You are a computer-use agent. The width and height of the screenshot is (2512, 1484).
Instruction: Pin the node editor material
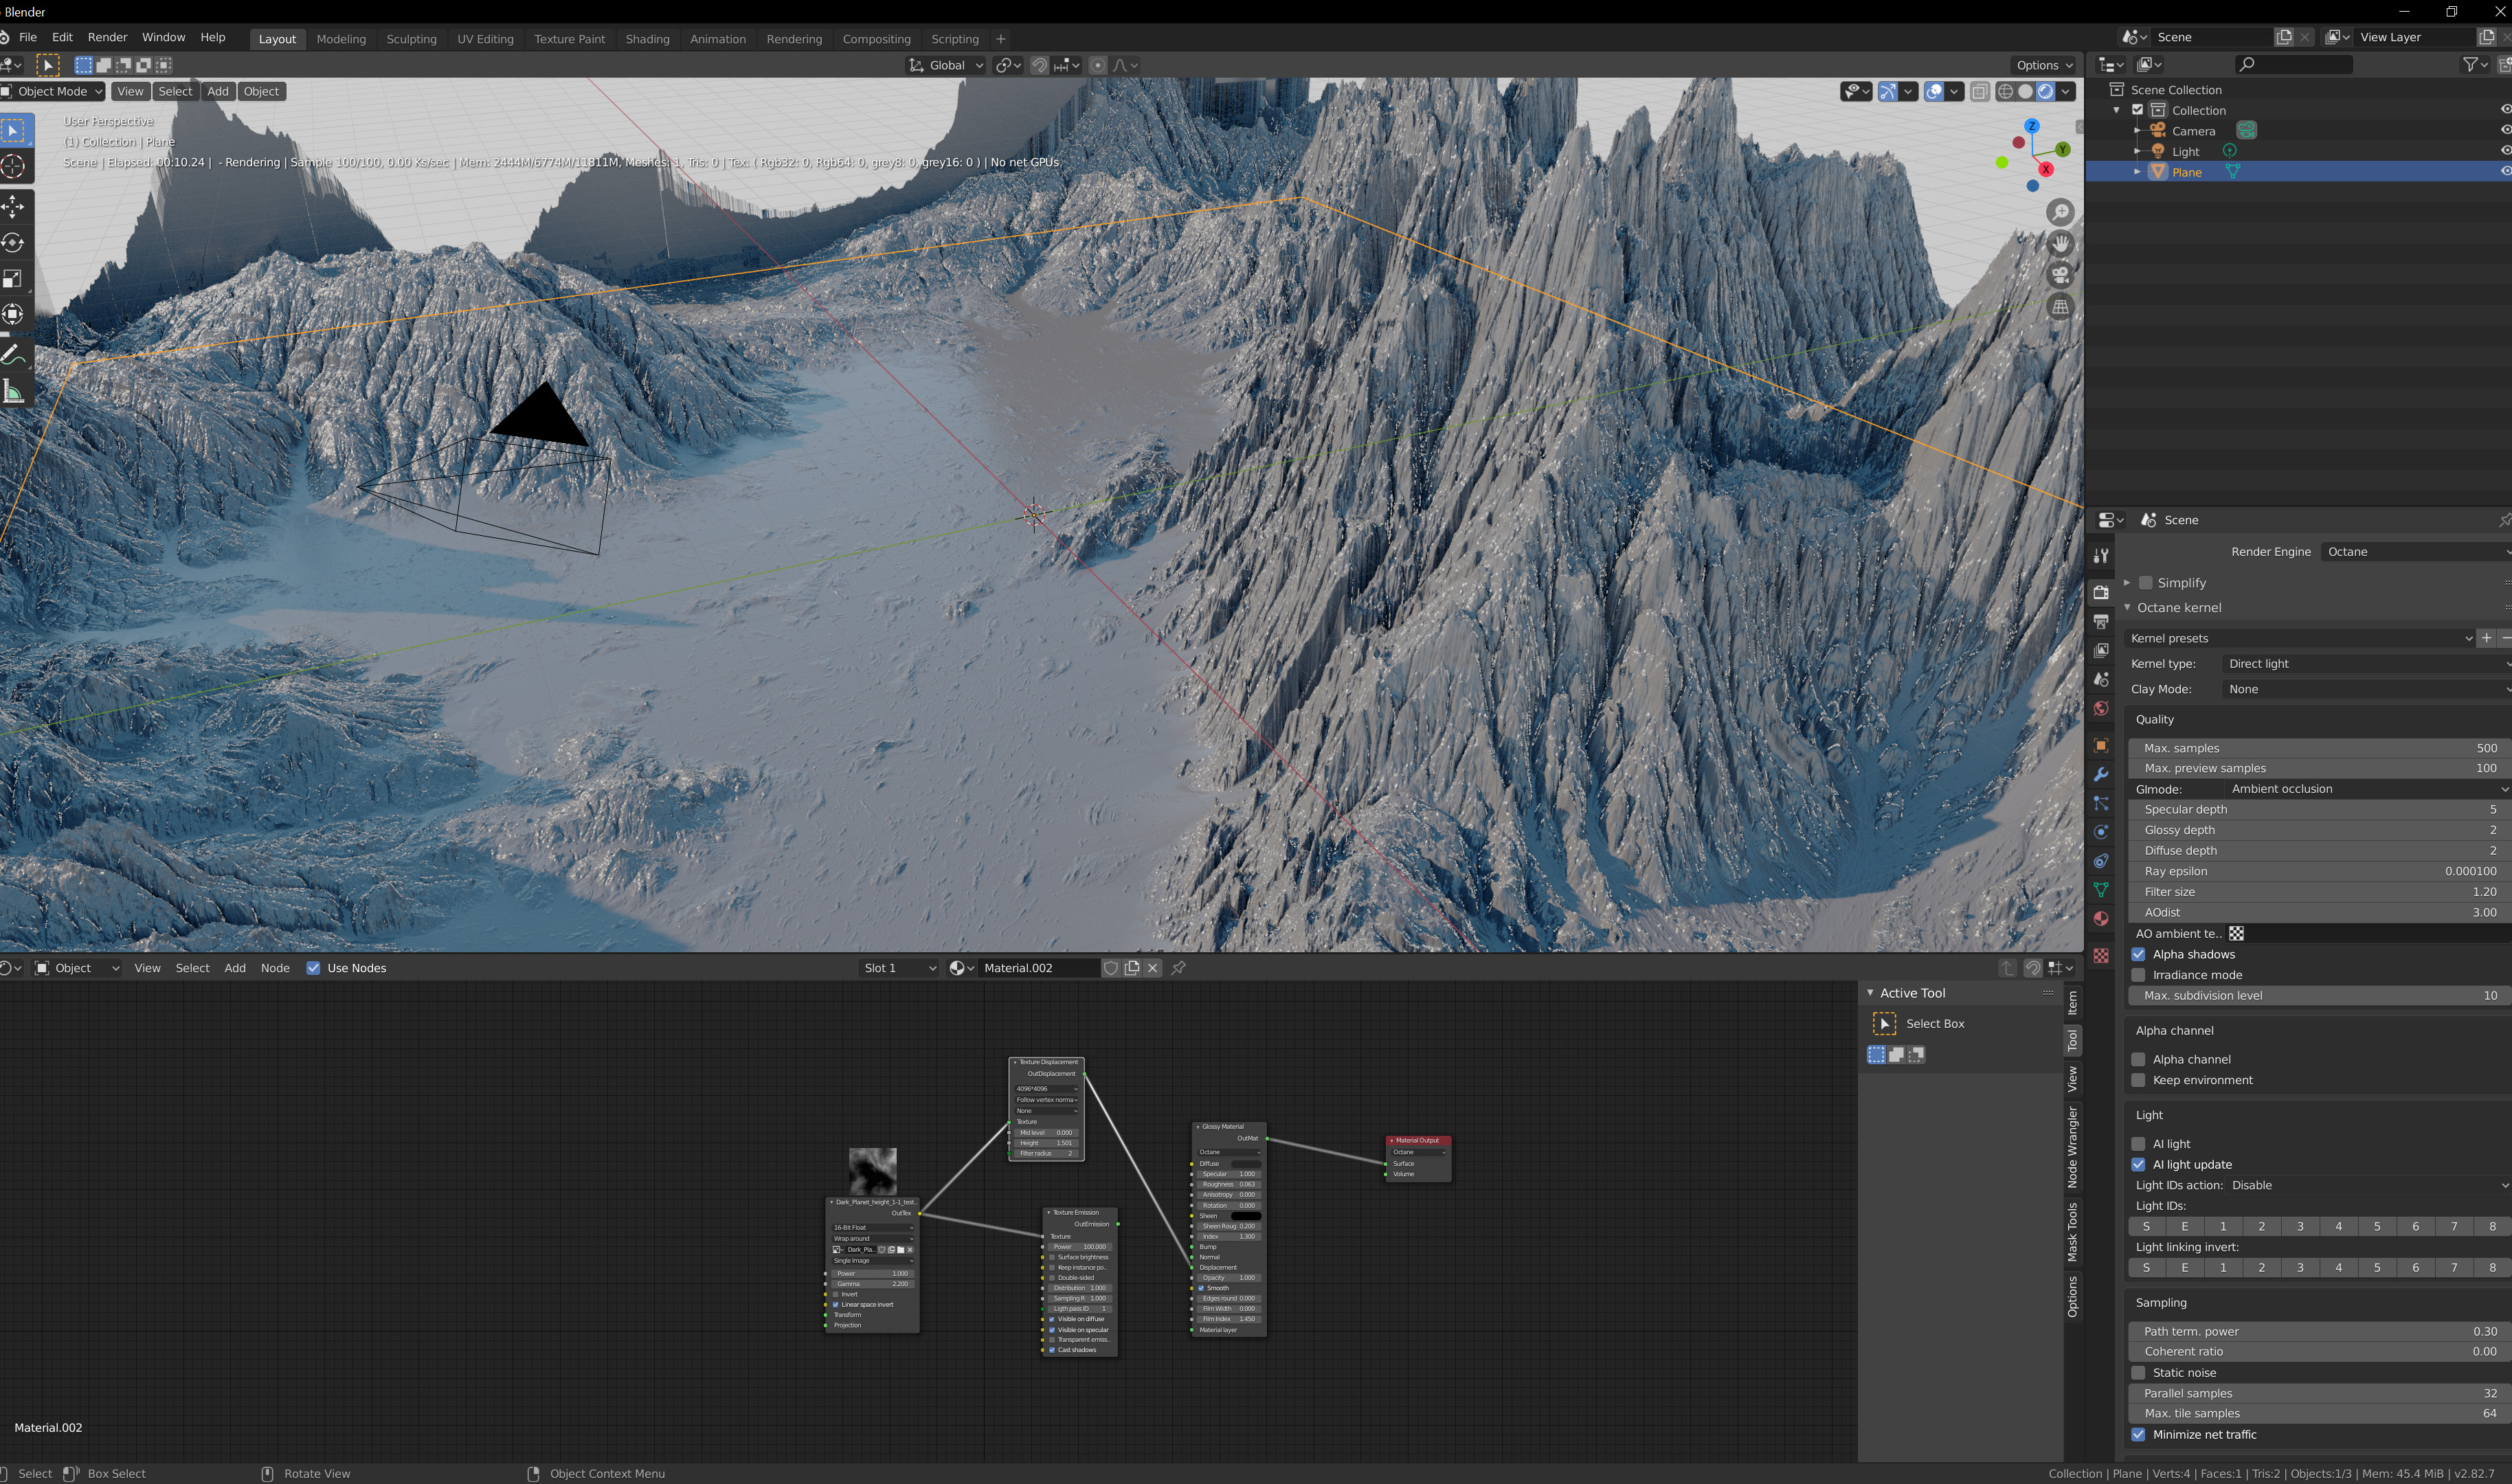[x=1179, y=968]
